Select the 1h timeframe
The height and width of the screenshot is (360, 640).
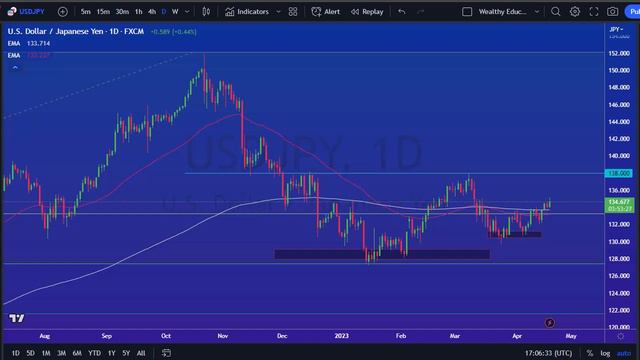(x=139, y=12)
